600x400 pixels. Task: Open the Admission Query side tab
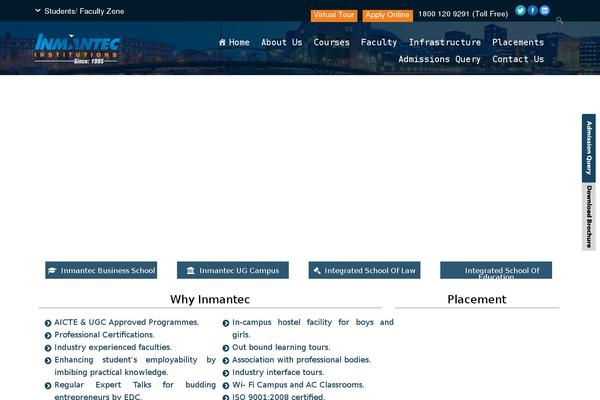(589, 148)
